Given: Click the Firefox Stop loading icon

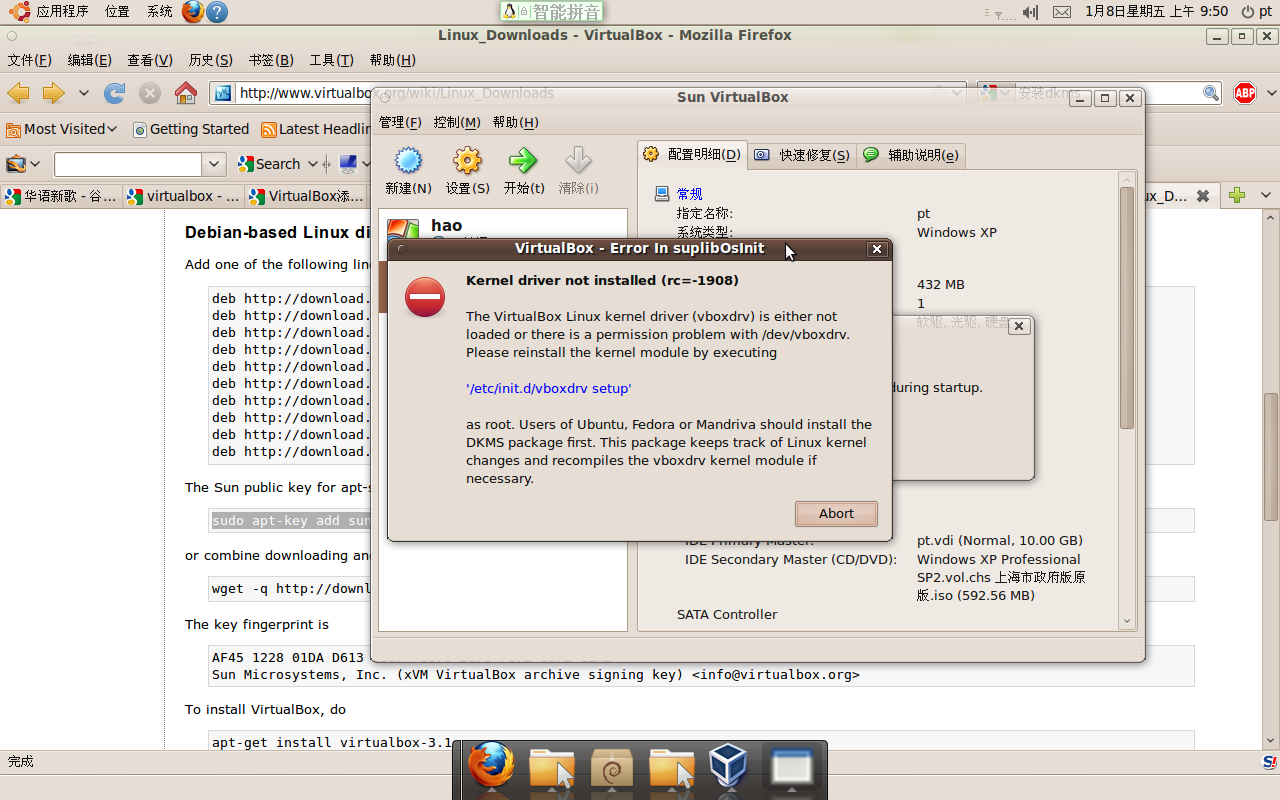Looking at the screenshot, I should [150, 93].
